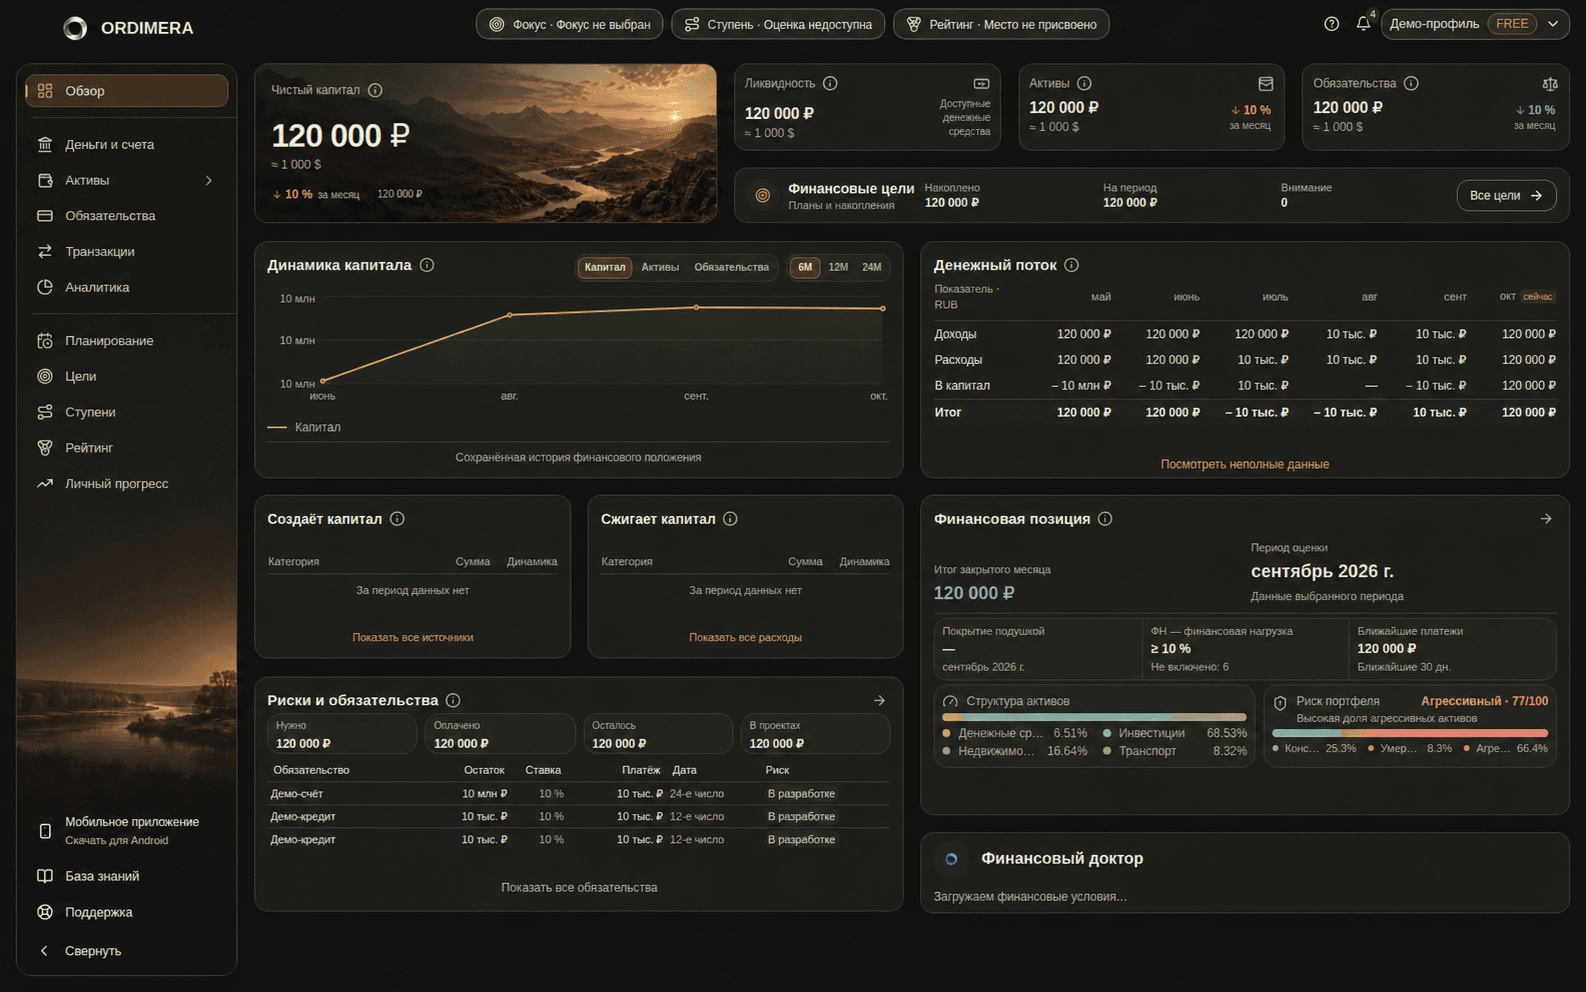1586x992 pixels.
Task: Open the Демо-профиль dropdown
Action: [x=1475, y=24]
